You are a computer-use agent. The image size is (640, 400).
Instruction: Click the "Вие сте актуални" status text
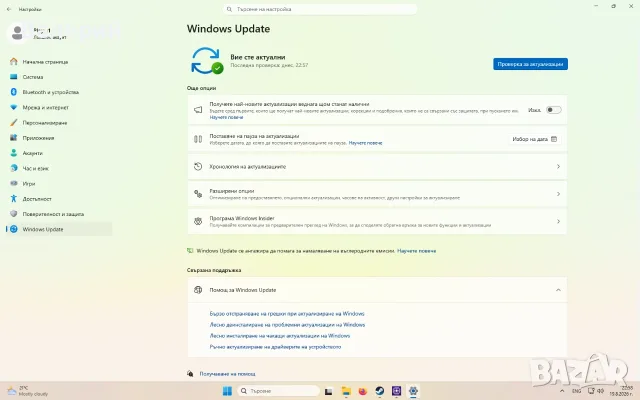point(258,57)
